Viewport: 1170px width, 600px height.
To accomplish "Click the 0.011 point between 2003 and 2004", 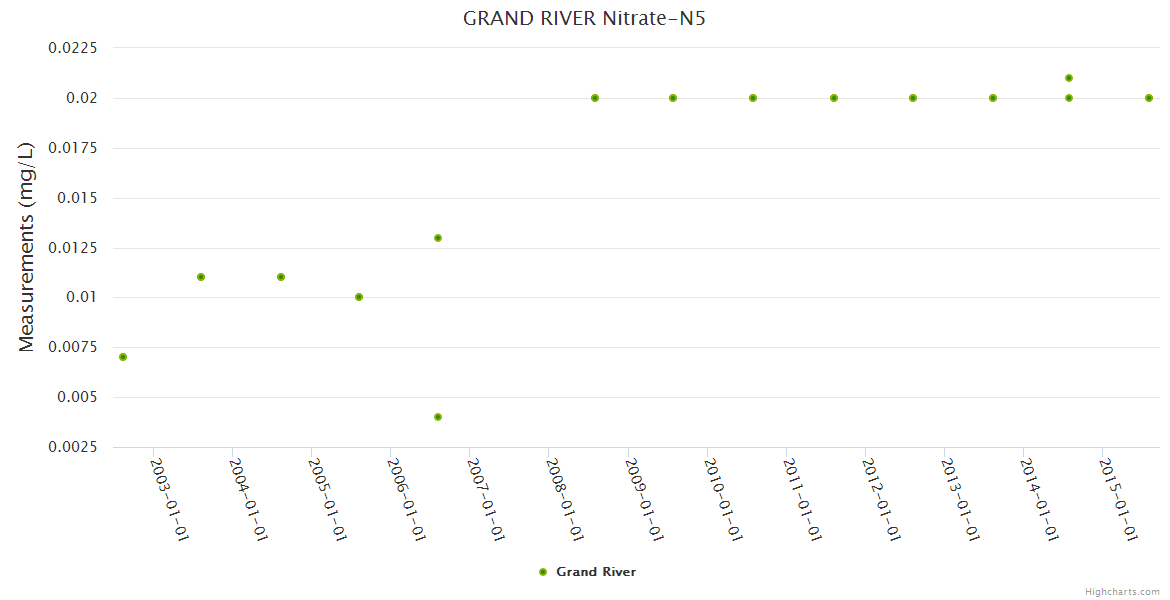I will click(201, 277).
